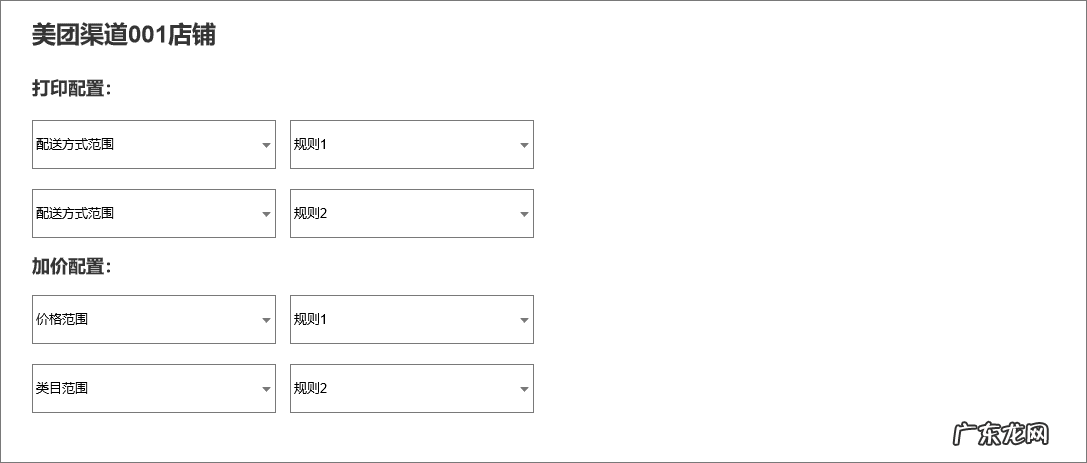This screenshot has height=463, width=1087.
Task: Click arrow icon of 价格范围 dropdown
Action: [266, 320]
